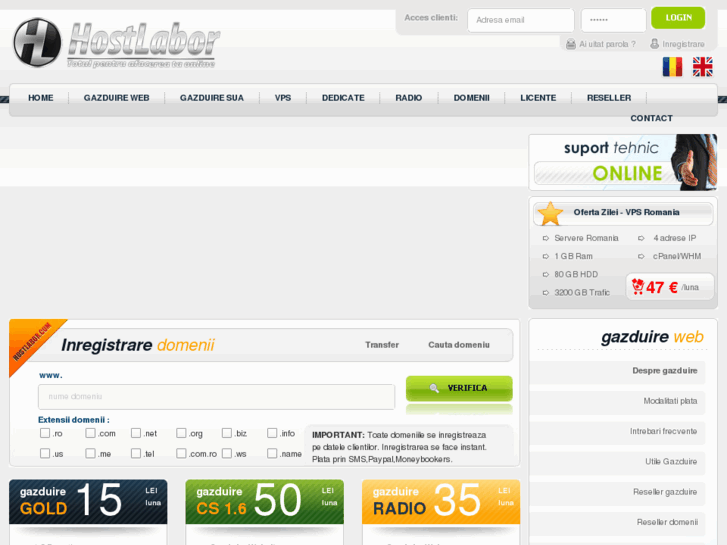Tick the .ro extension checkbox
The image size is (727, 545).
click(x=45, y=433)
